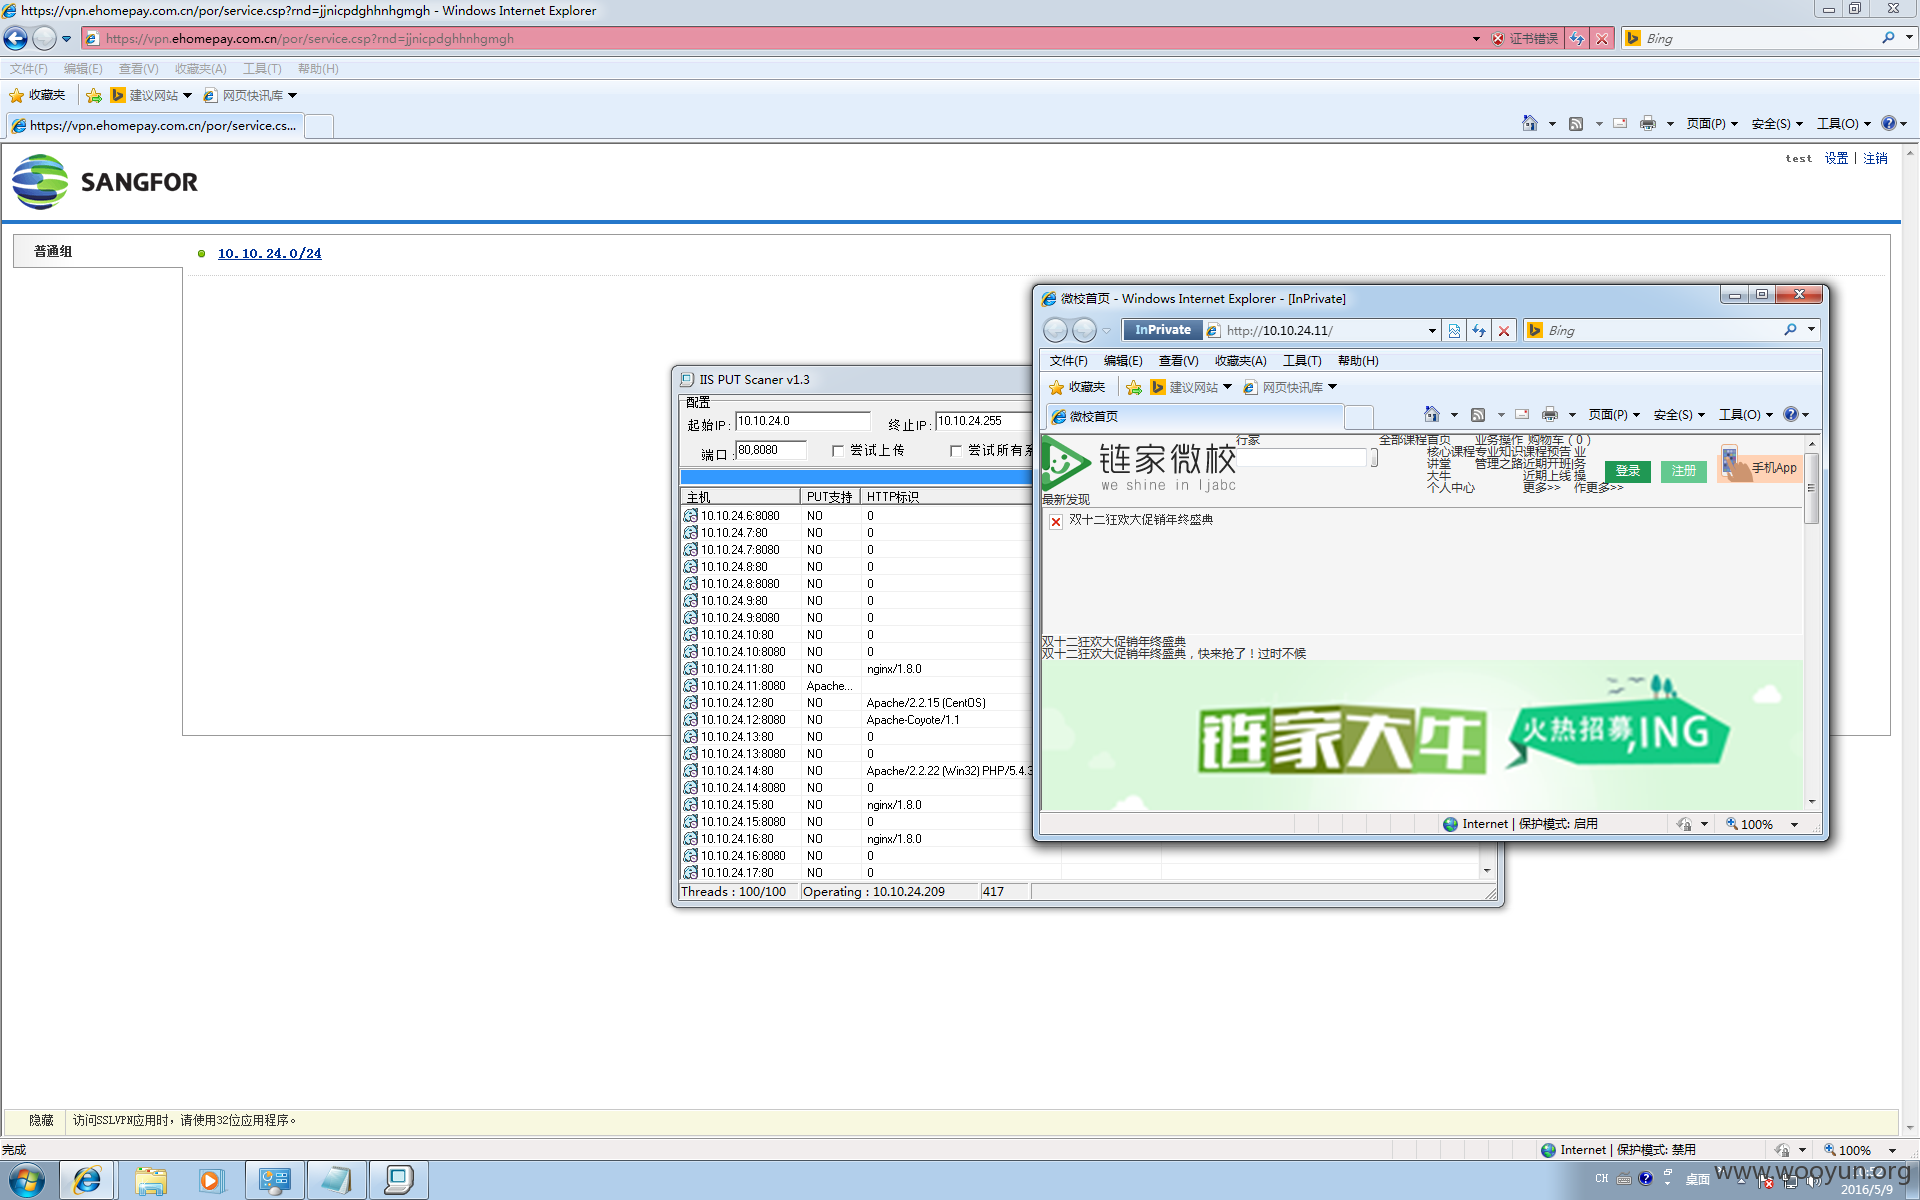Select row 10.10.24.14:80 in the scan results

pyautogui.click(x=857, y=771)
